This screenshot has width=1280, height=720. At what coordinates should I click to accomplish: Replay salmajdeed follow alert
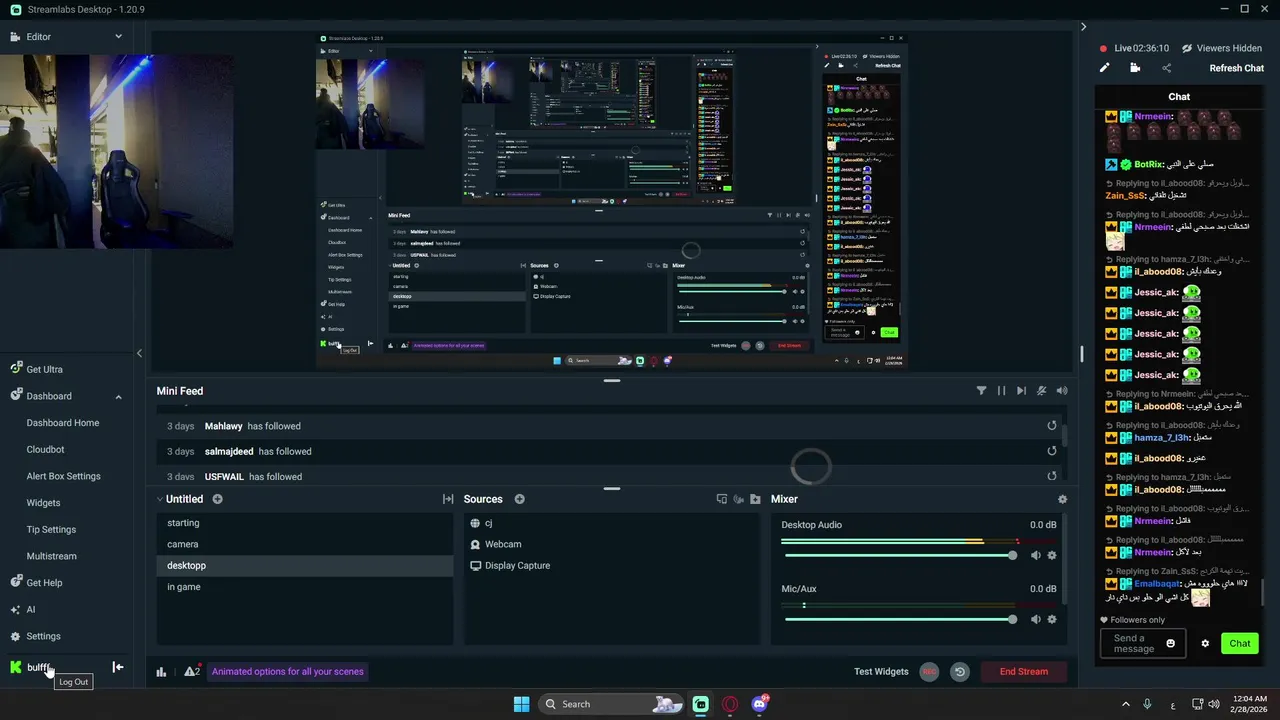coord(1052,451)
